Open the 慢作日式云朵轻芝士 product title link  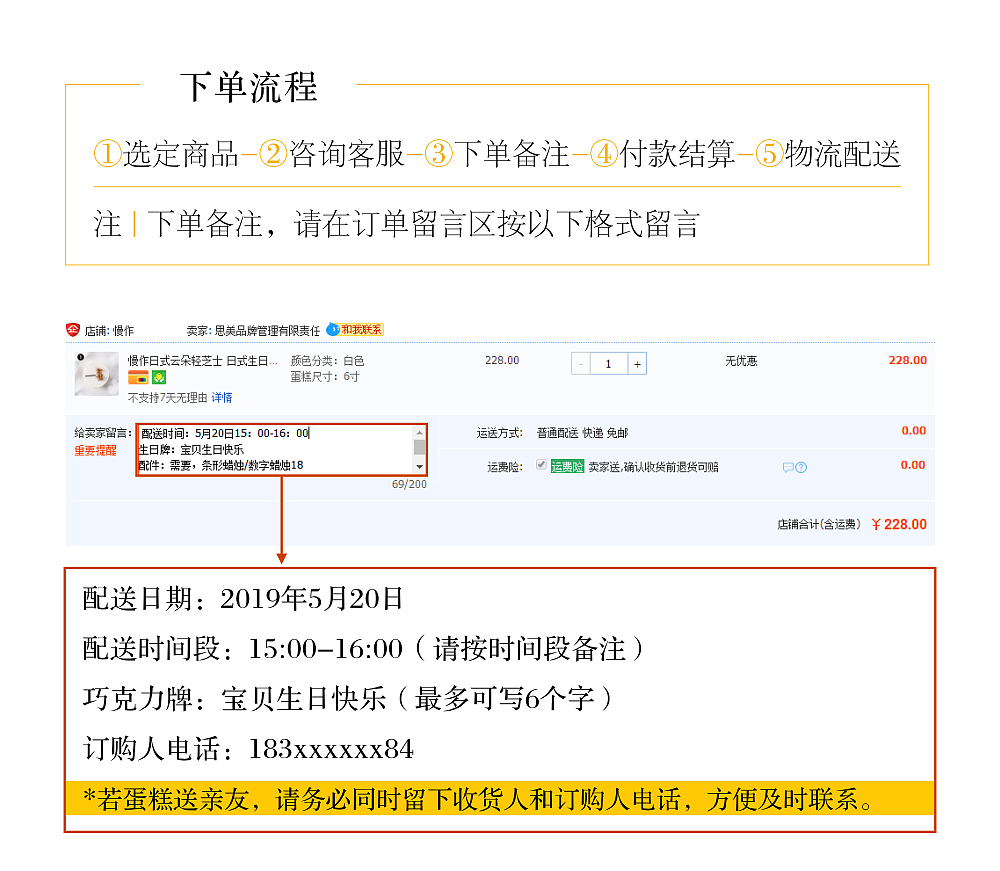tap(203, 361)
